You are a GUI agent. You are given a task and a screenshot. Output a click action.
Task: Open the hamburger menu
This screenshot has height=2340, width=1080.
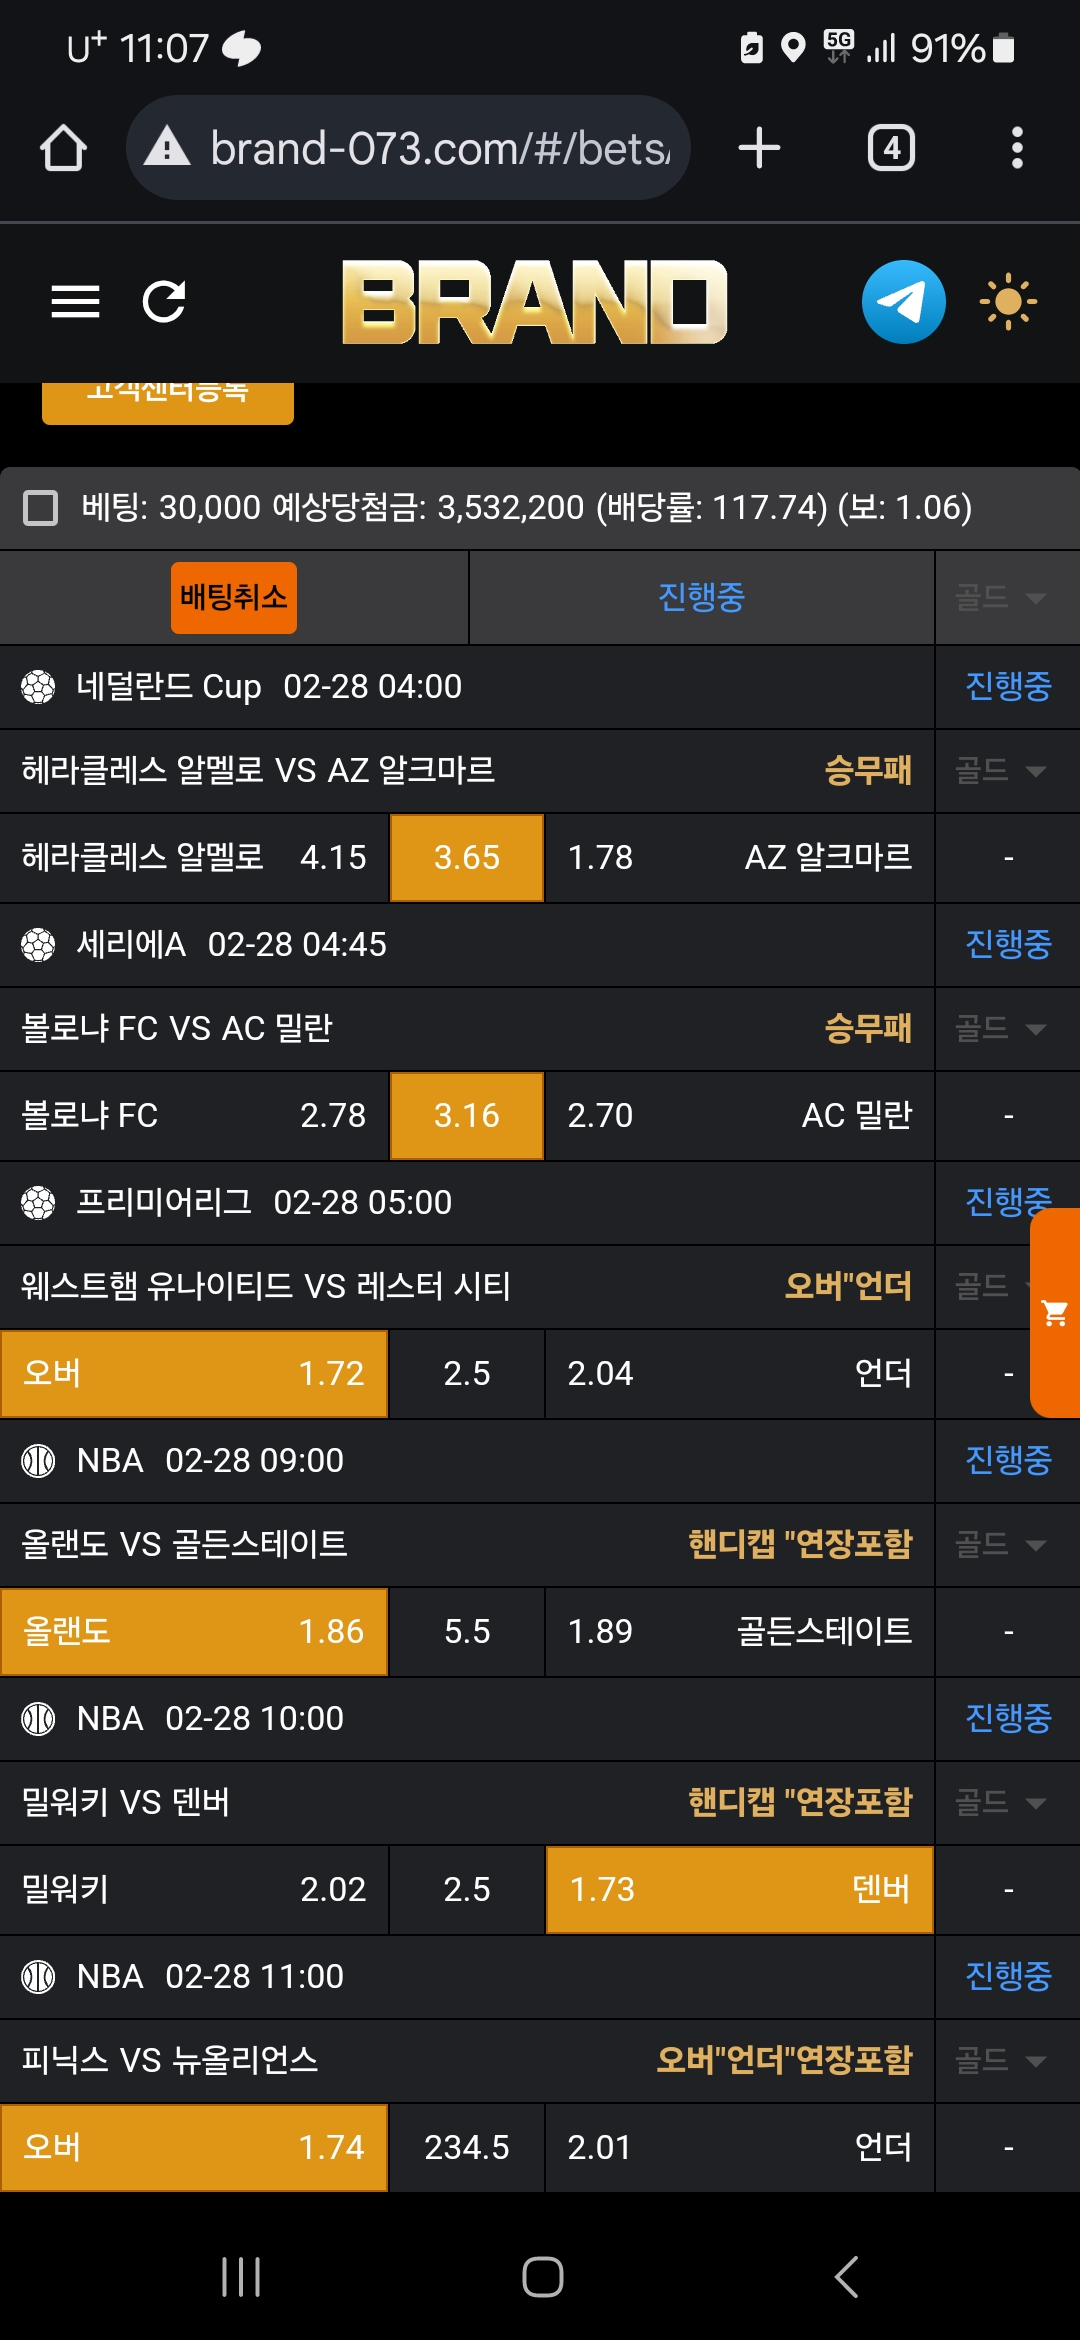75,301
